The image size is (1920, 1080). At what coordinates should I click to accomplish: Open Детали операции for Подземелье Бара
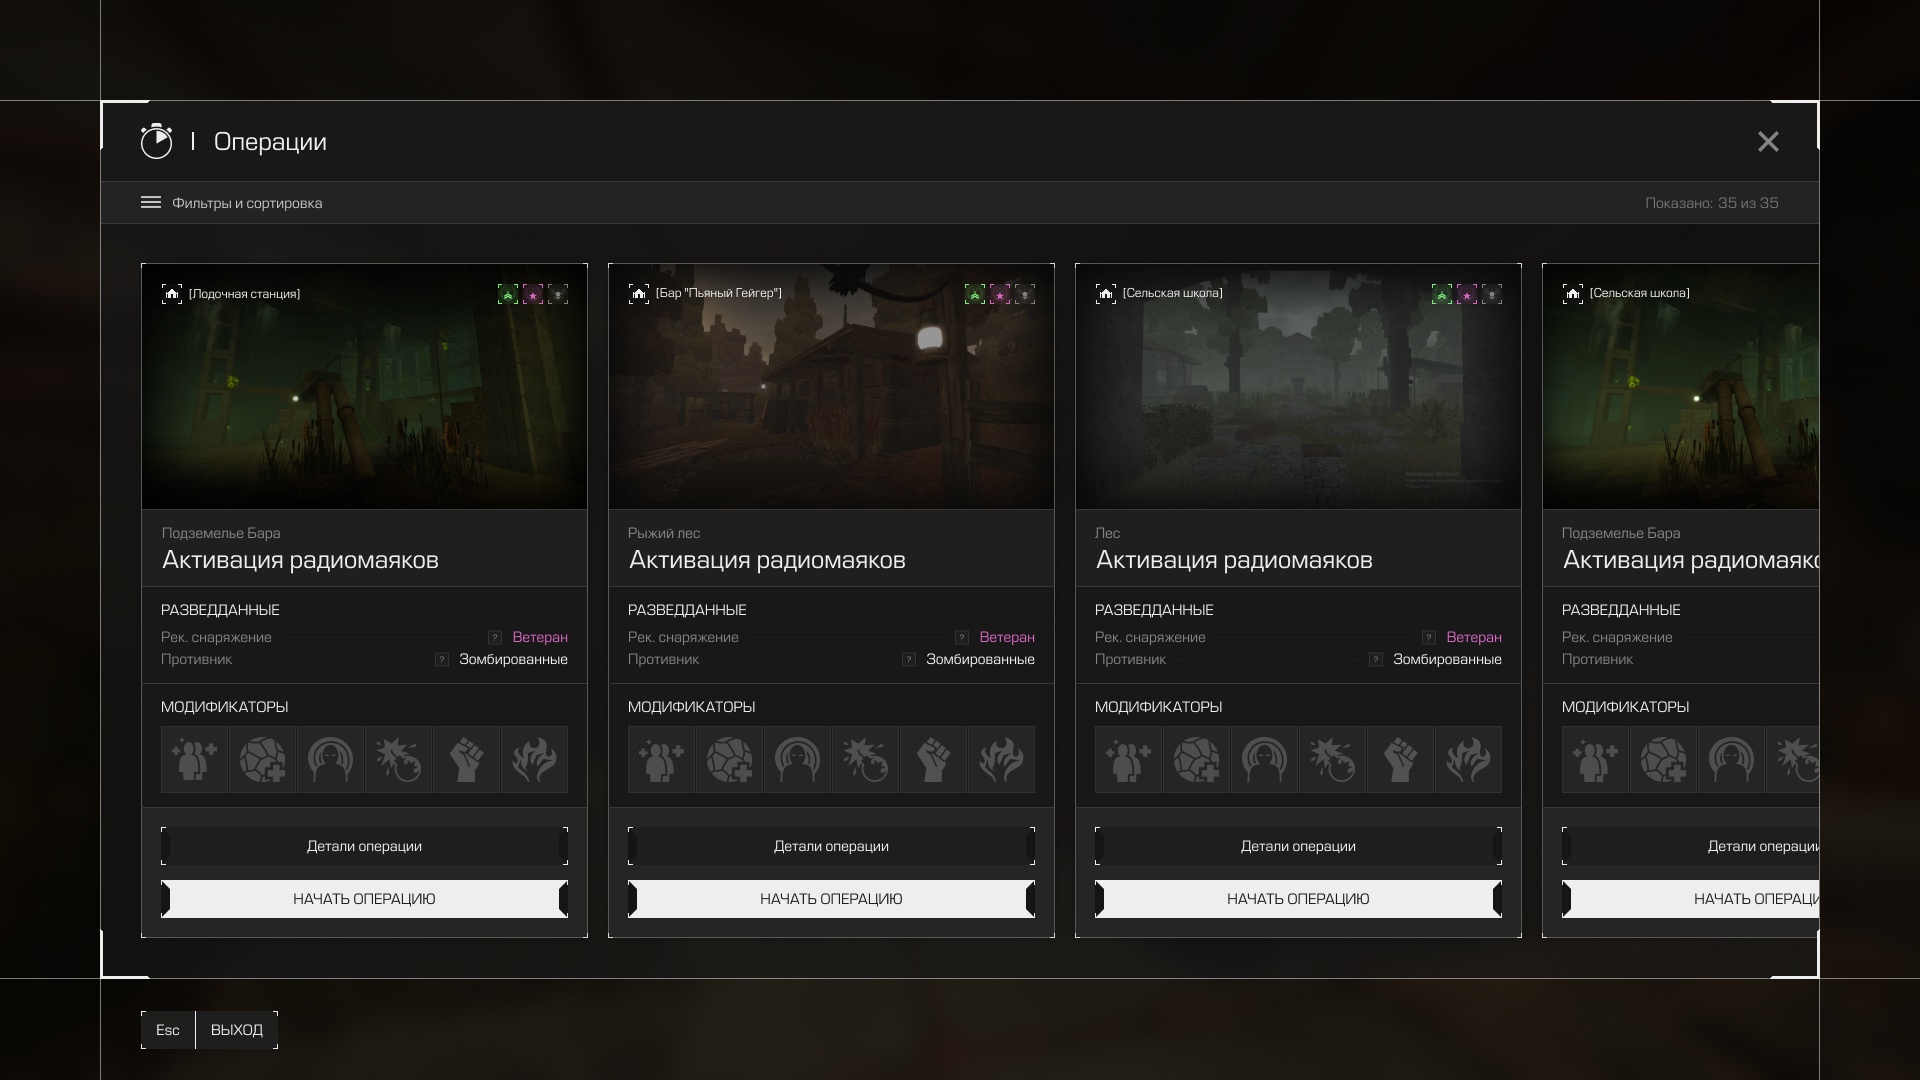364,846
